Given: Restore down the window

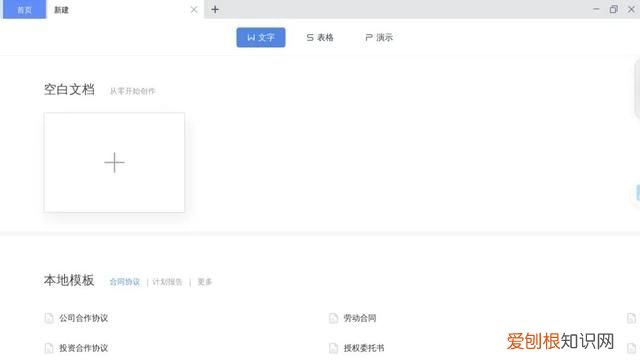Looking at the screenshot, I should tap(613, 9).
